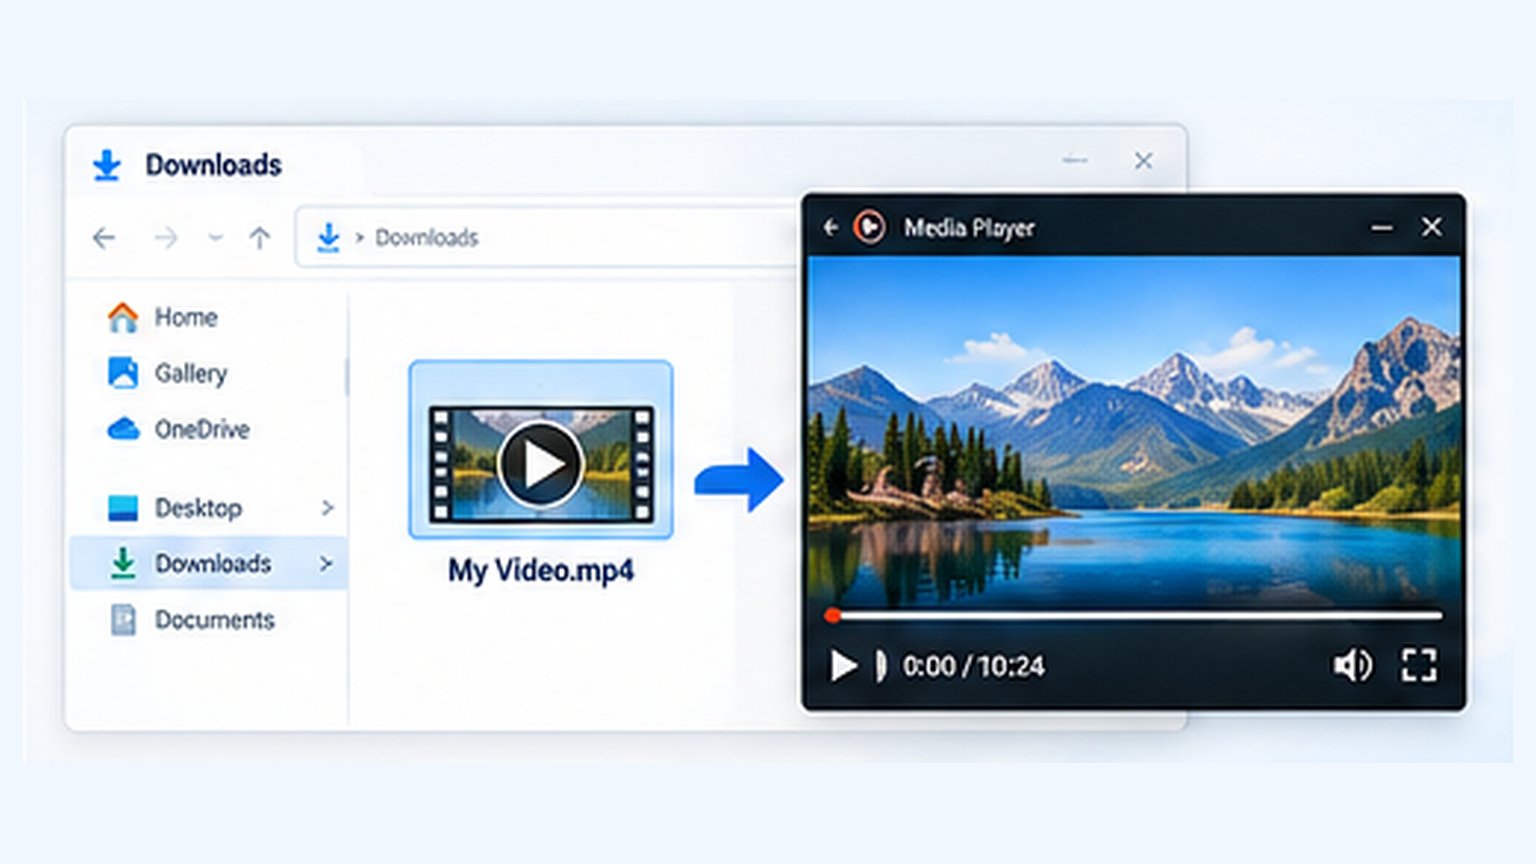Expand the address bar breadcrumb chevron
The image size is (1536, 864).
tap(360, 238)
